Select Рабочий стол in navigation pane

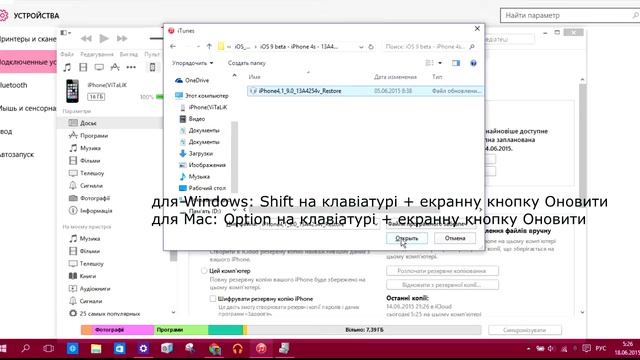pyautogui.click(x=202, y=188)
